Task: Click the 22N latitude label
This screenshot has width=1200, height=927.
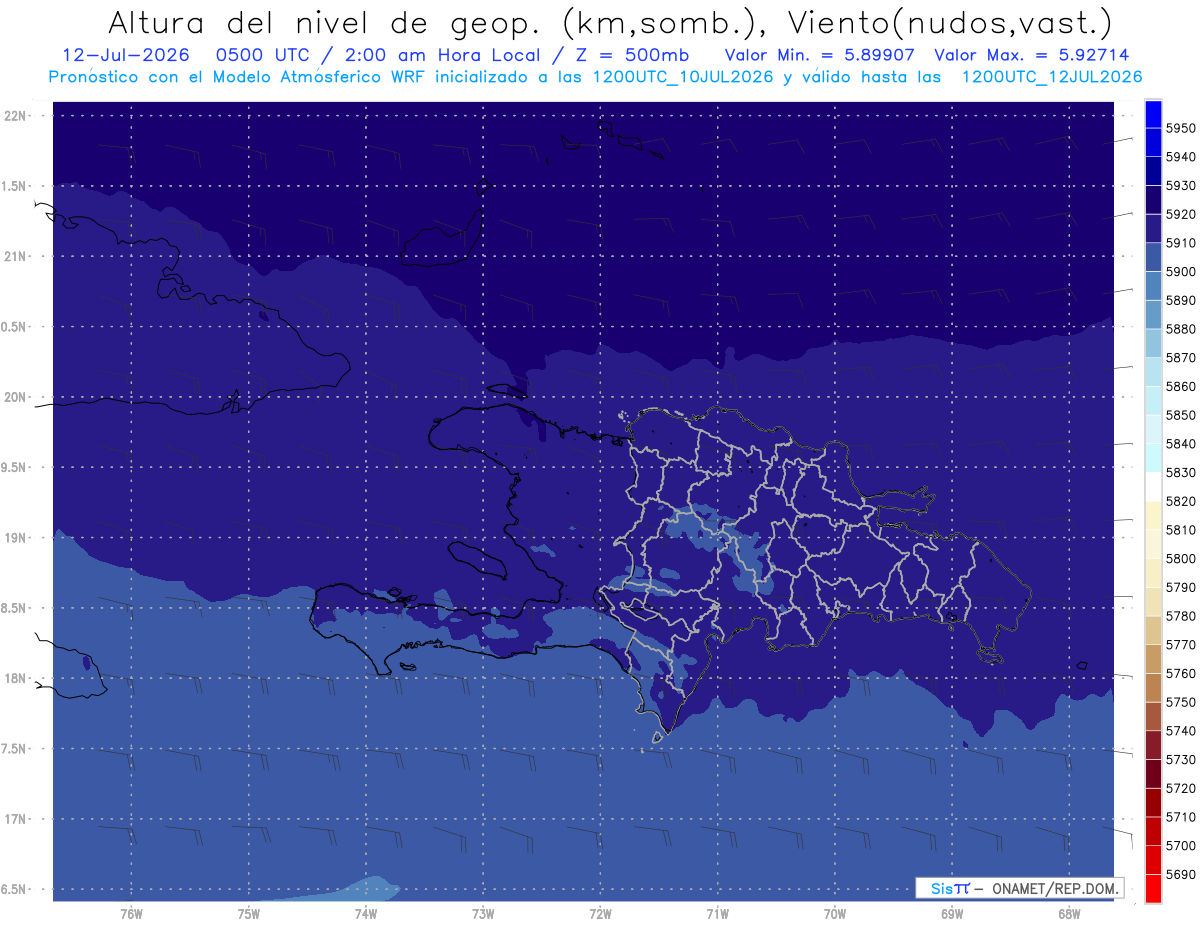Action: click(14, 115)
